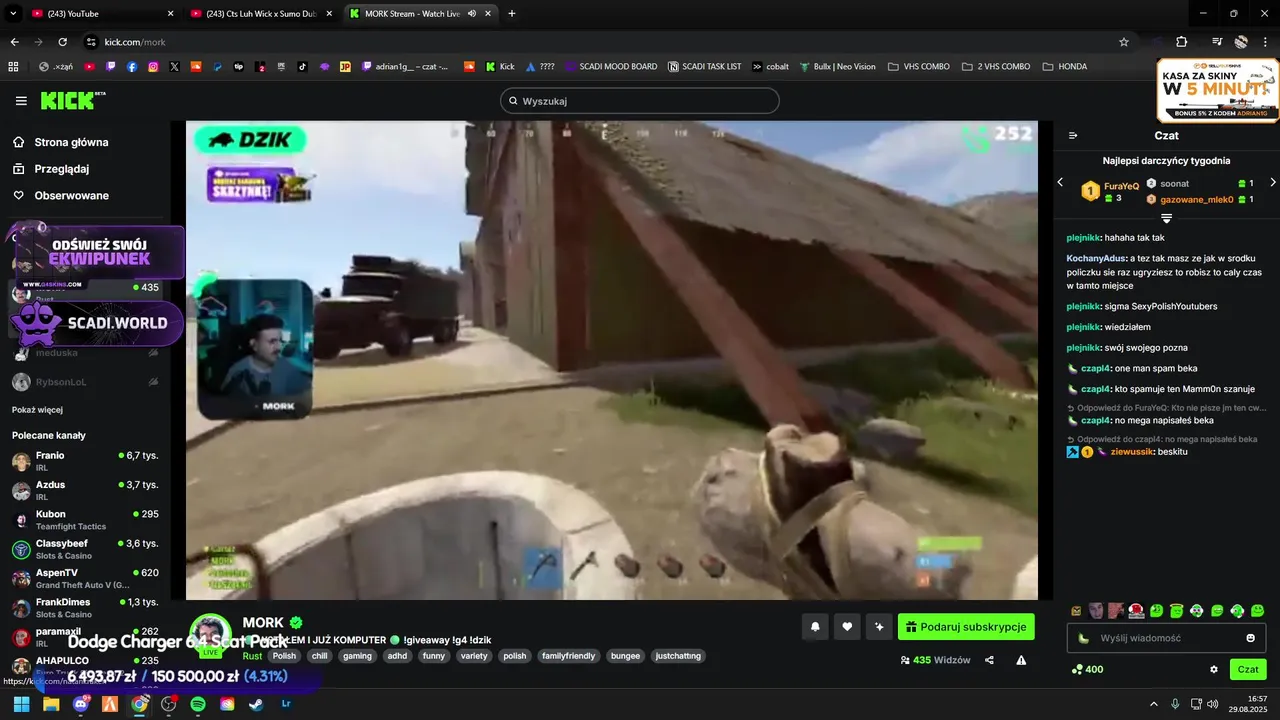
Task: Open Discord from the taskbar
Action: coord(81,704)
